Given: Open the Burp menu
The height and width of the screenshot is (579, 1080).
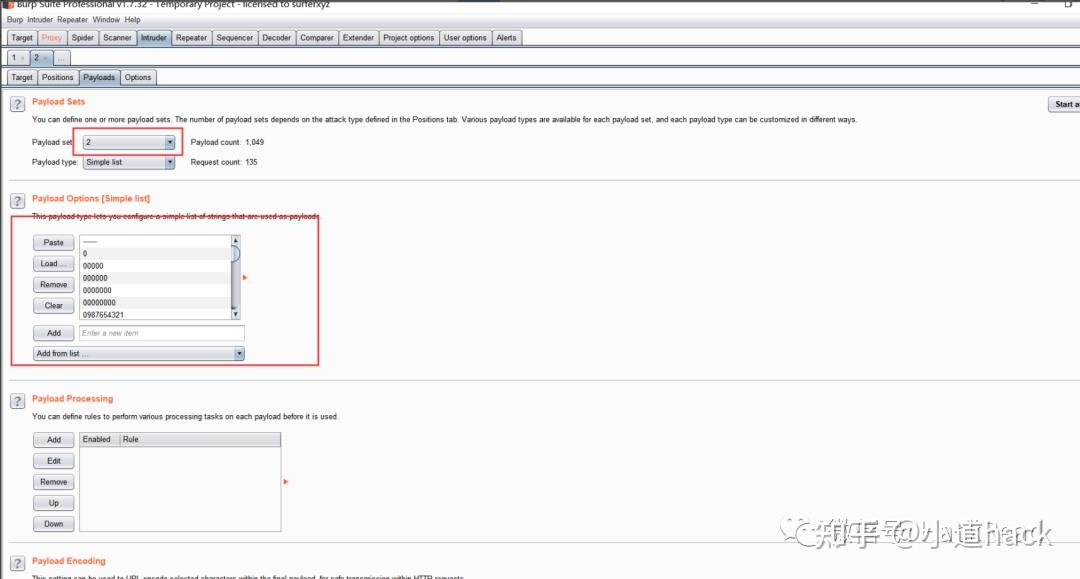Looking at the screenshot, I should (14, 20).
